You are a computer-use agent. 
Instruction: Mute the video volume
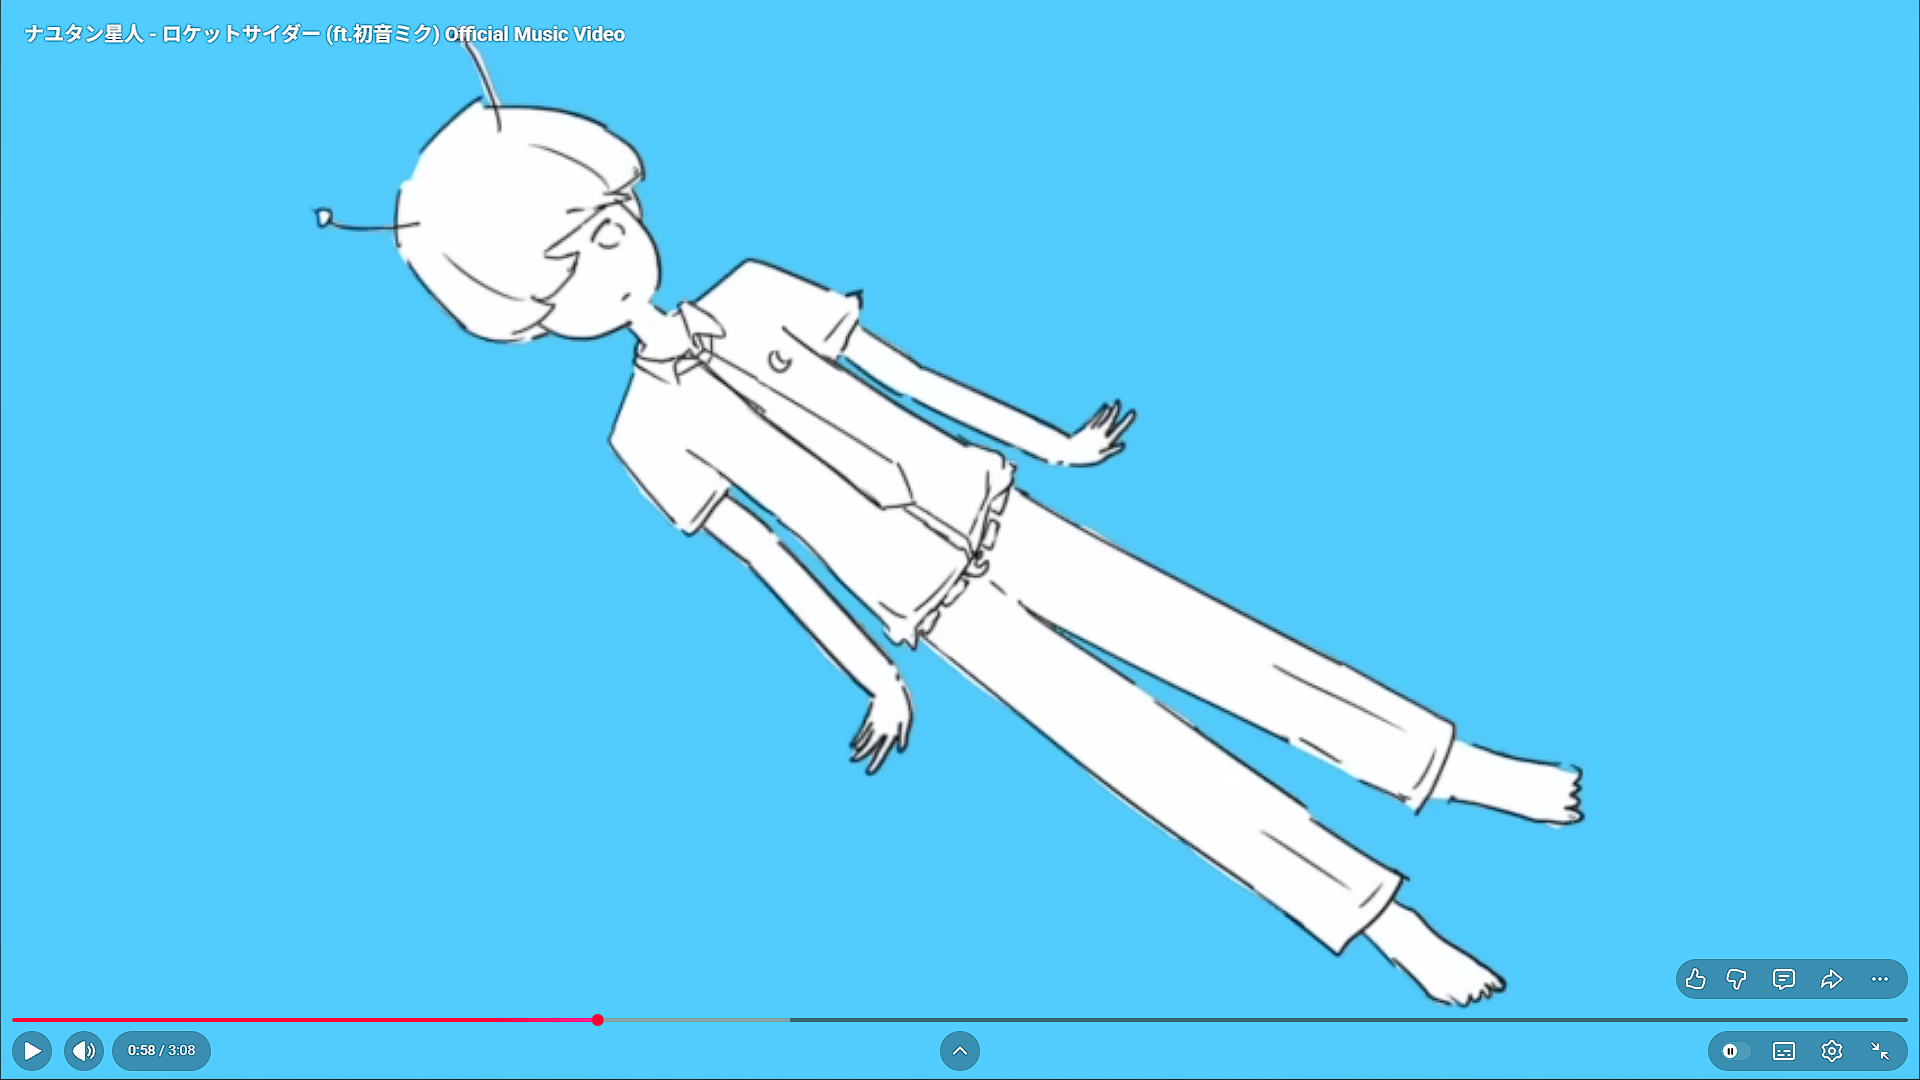(x=84, y=1051)
